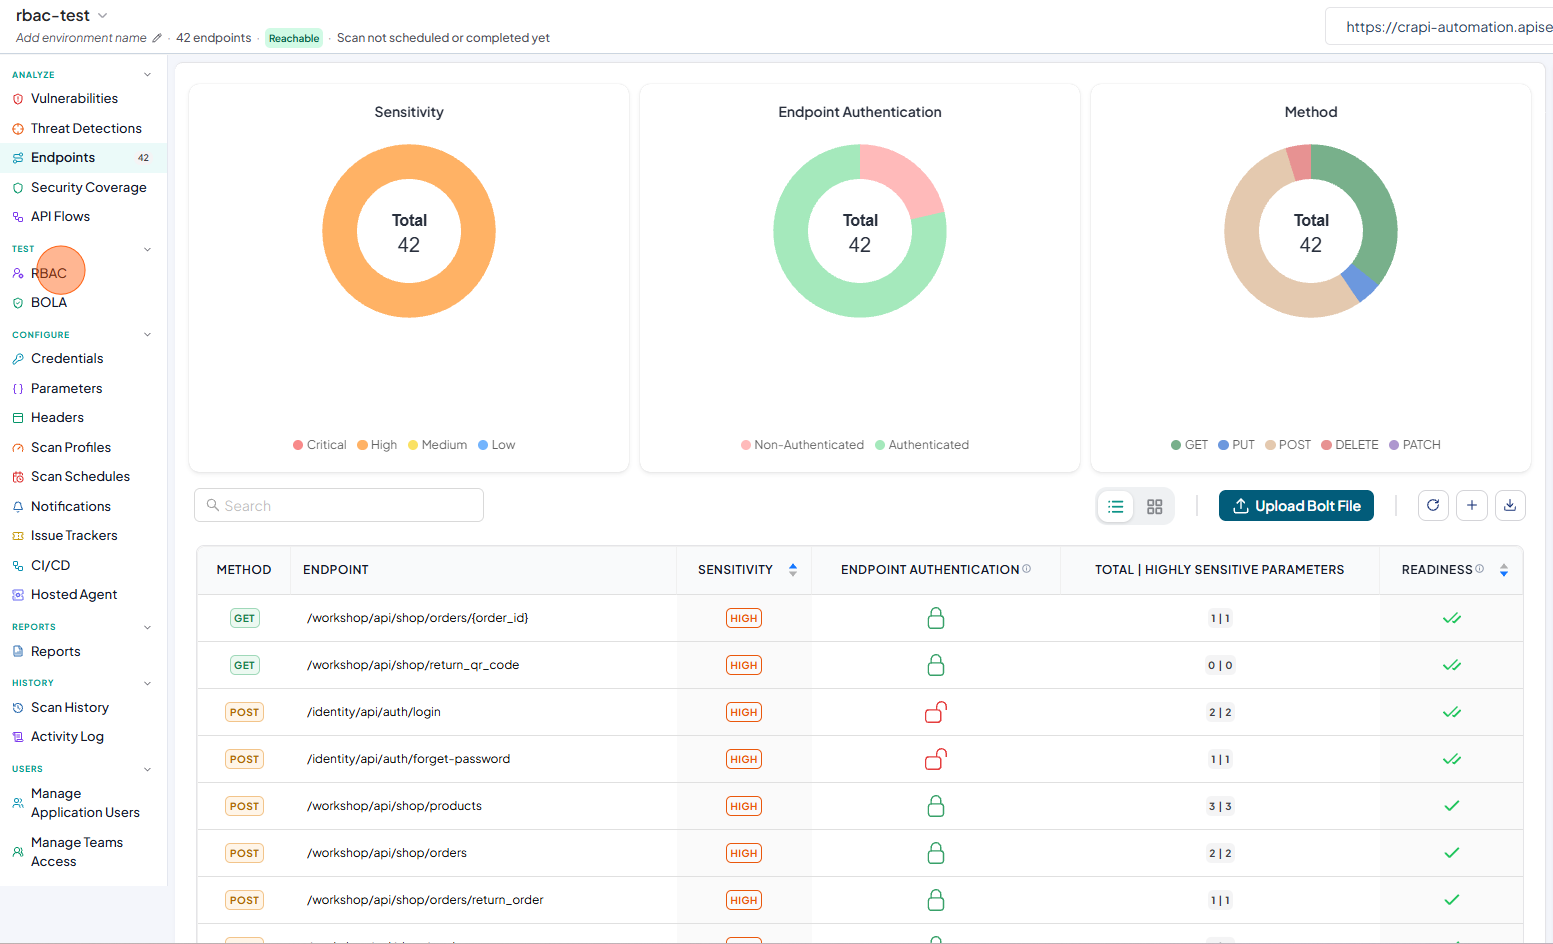Viewport: 1553px width, 944px height.
Task: Click the Upload Bolt File button
Action: [x=1296, y=506]
